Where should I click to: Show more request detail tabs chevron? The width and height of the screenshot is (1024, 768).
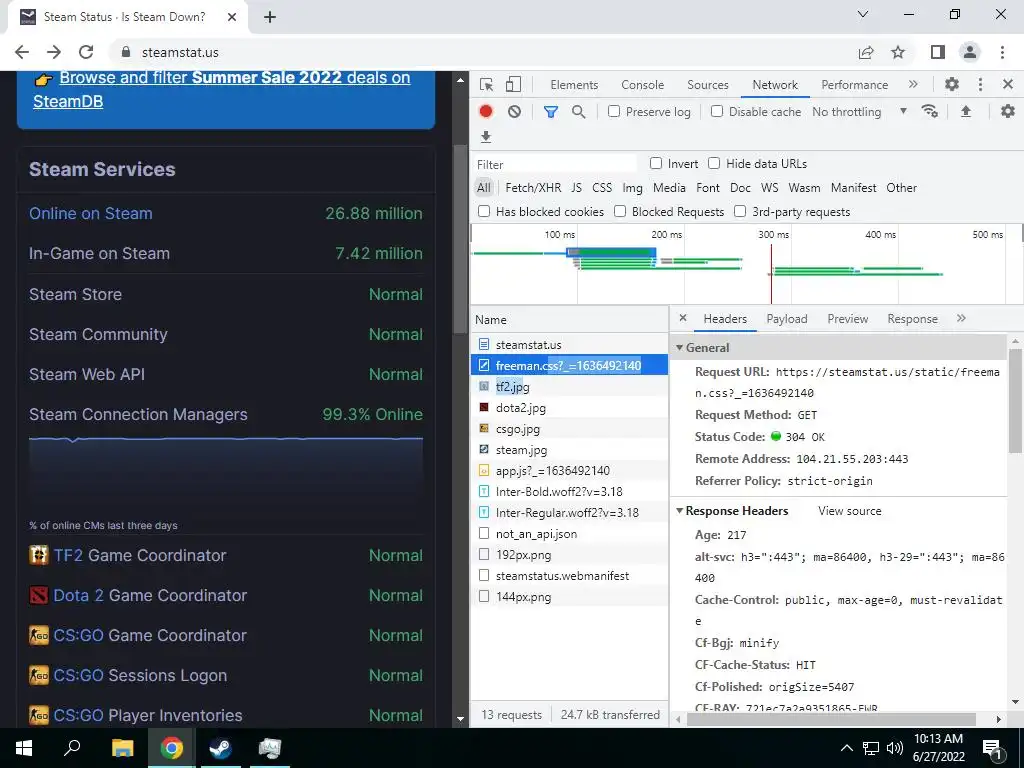(x=961, y=318)
